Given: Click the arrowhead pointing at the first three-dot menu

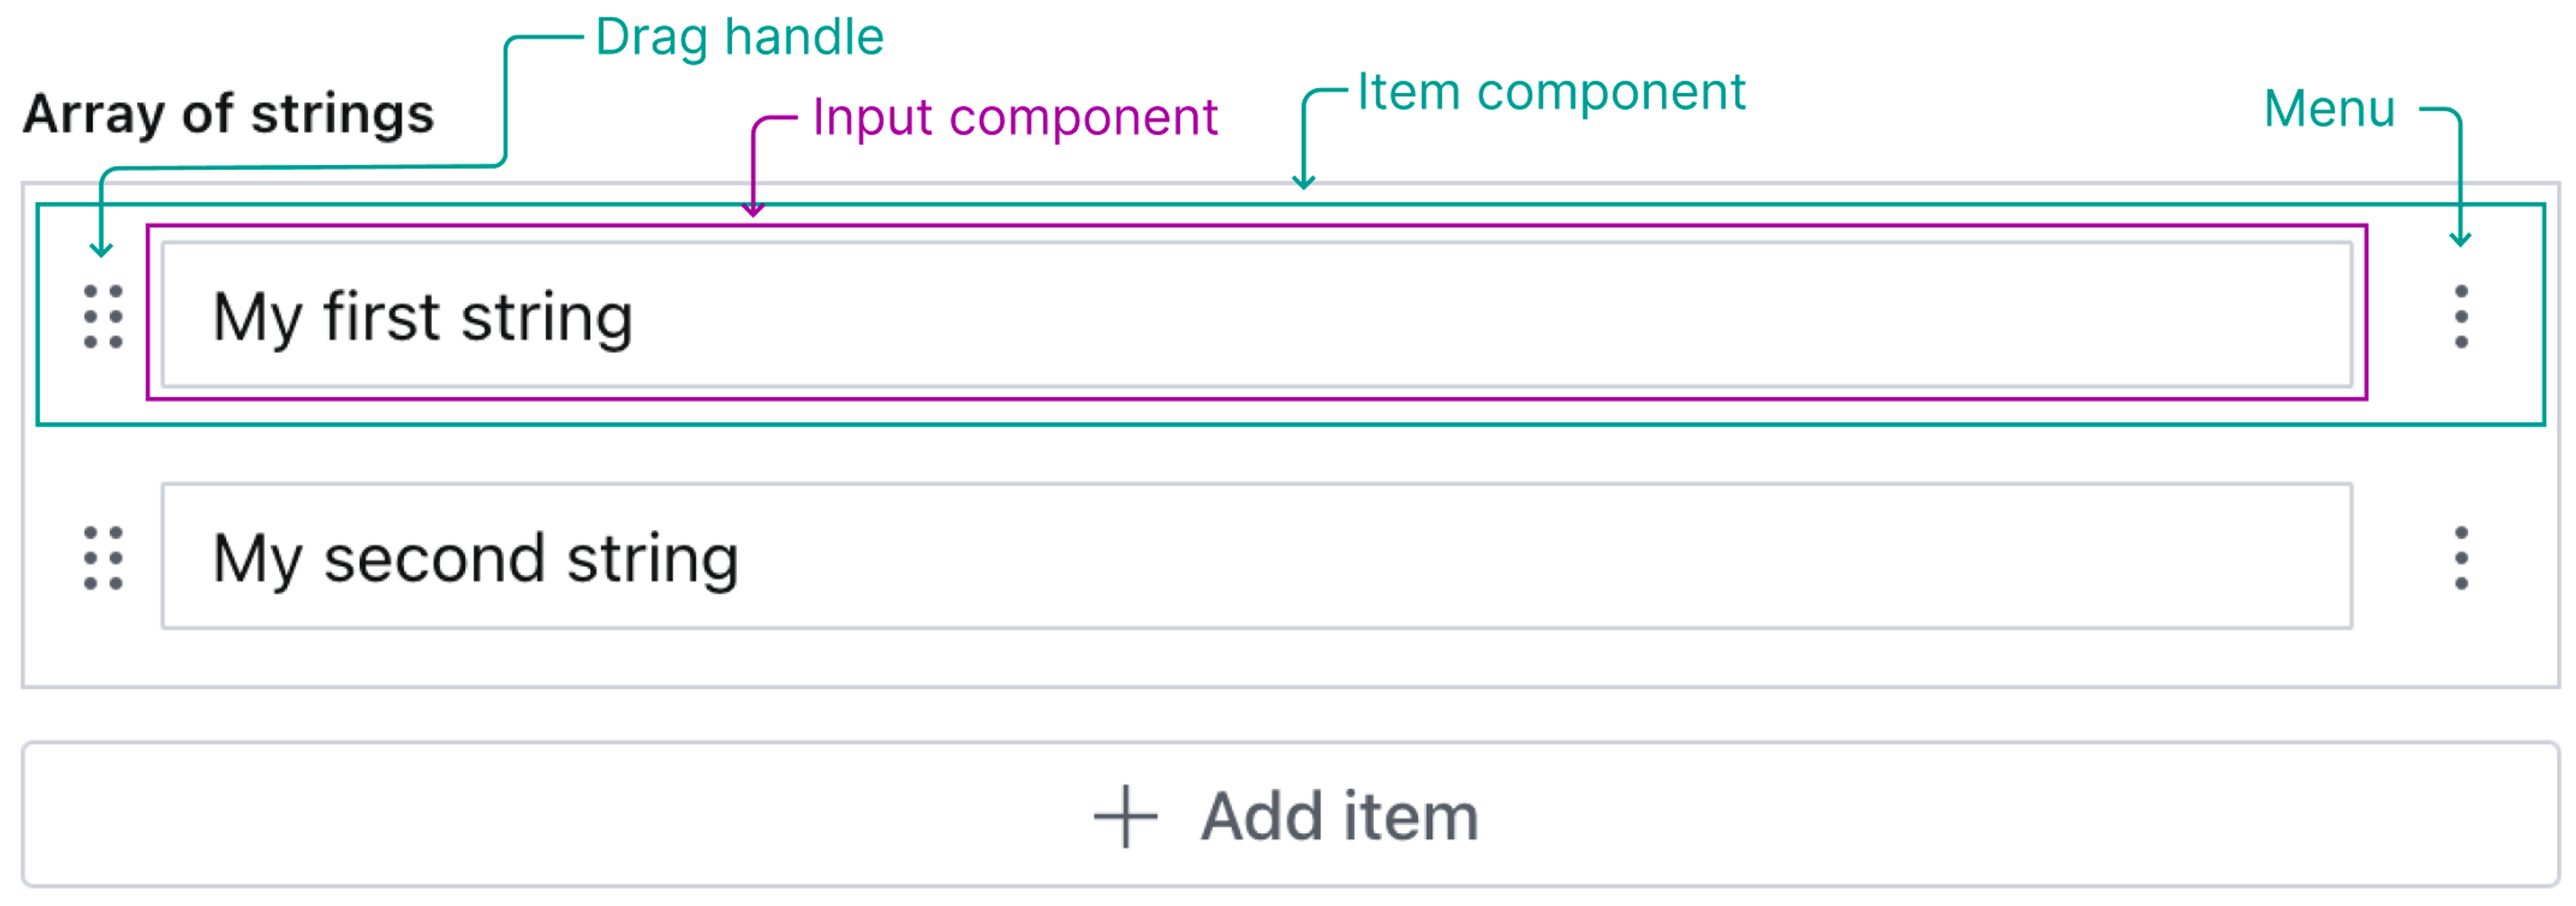Looking at the screenshot, I should click(x=2461, y=239).
